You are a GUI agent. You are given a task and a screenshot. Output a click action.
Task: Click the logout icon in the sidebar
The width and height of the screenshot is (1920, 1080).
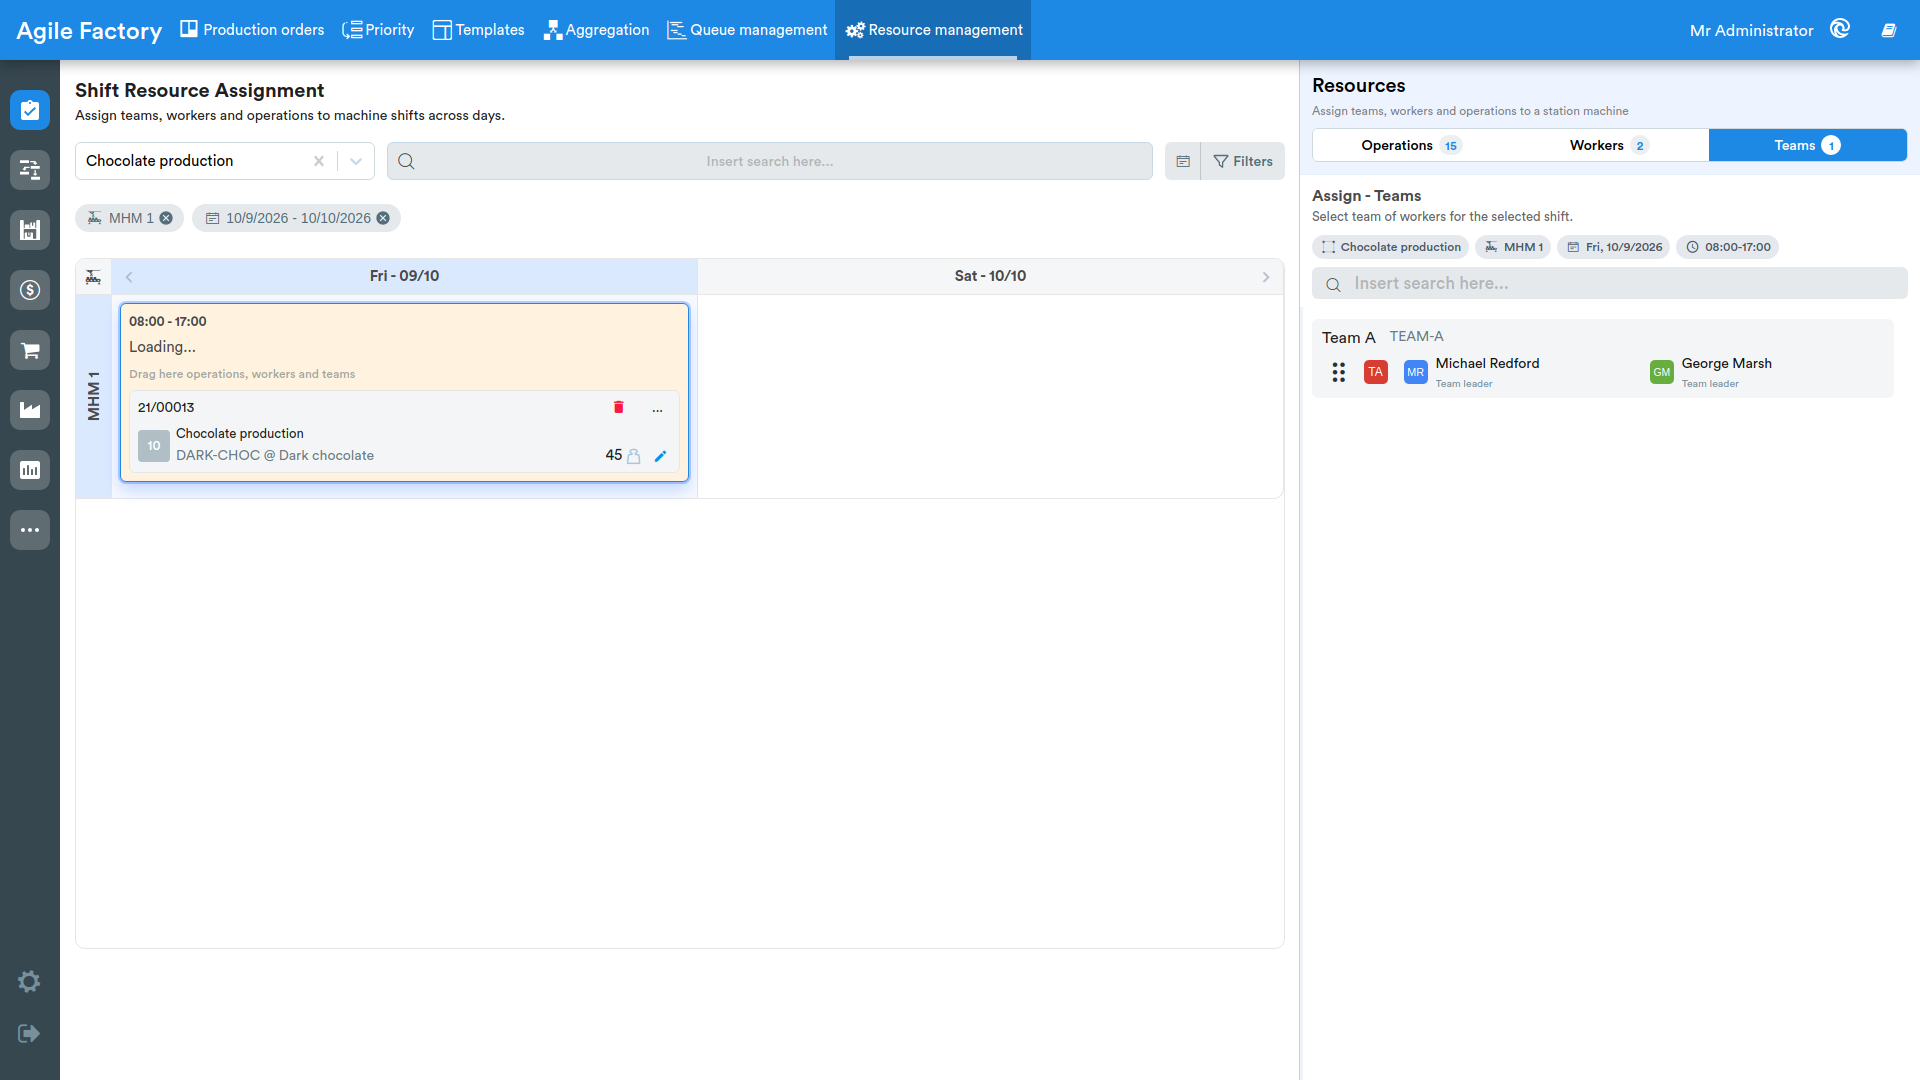click(x=29, y=1033)
